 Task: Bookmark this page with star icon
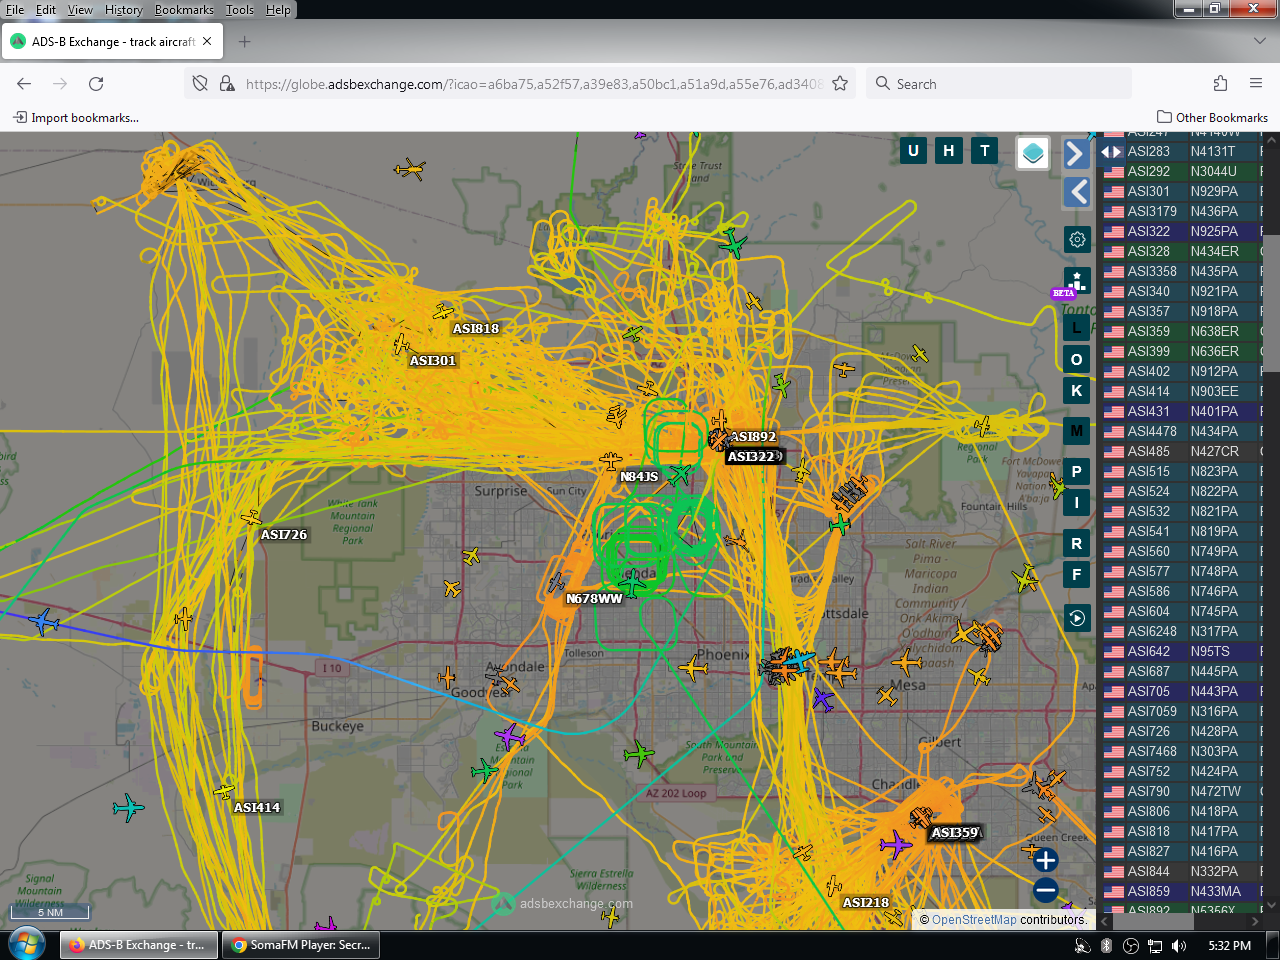840,84
